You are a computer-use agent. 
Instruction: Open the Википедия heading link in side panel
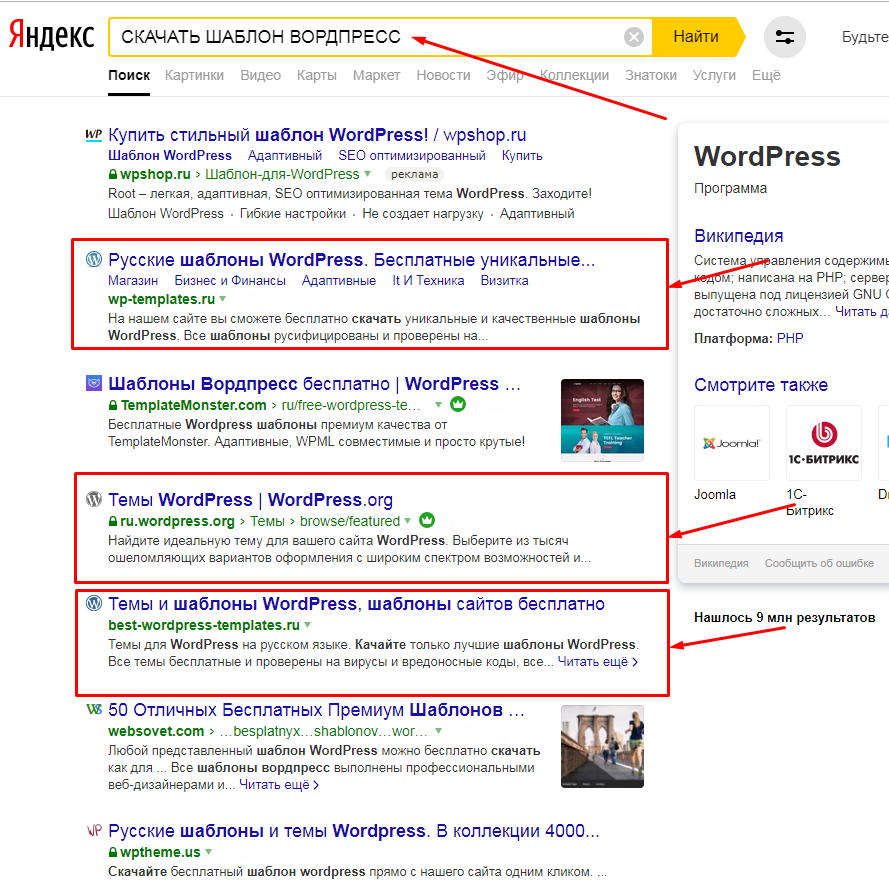pos(738,236)
